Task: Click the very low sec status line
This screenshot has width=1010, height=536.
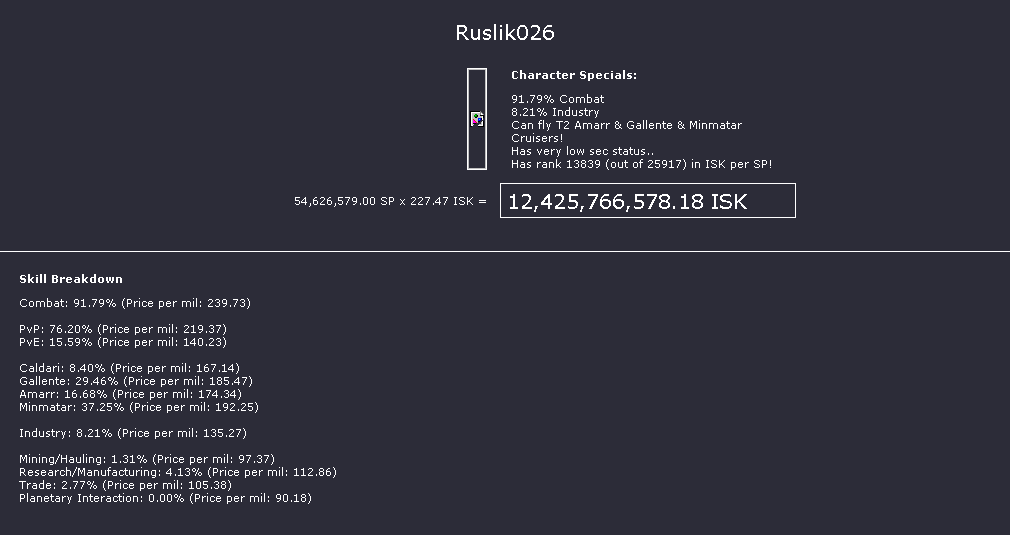Action: click(582, 151)
